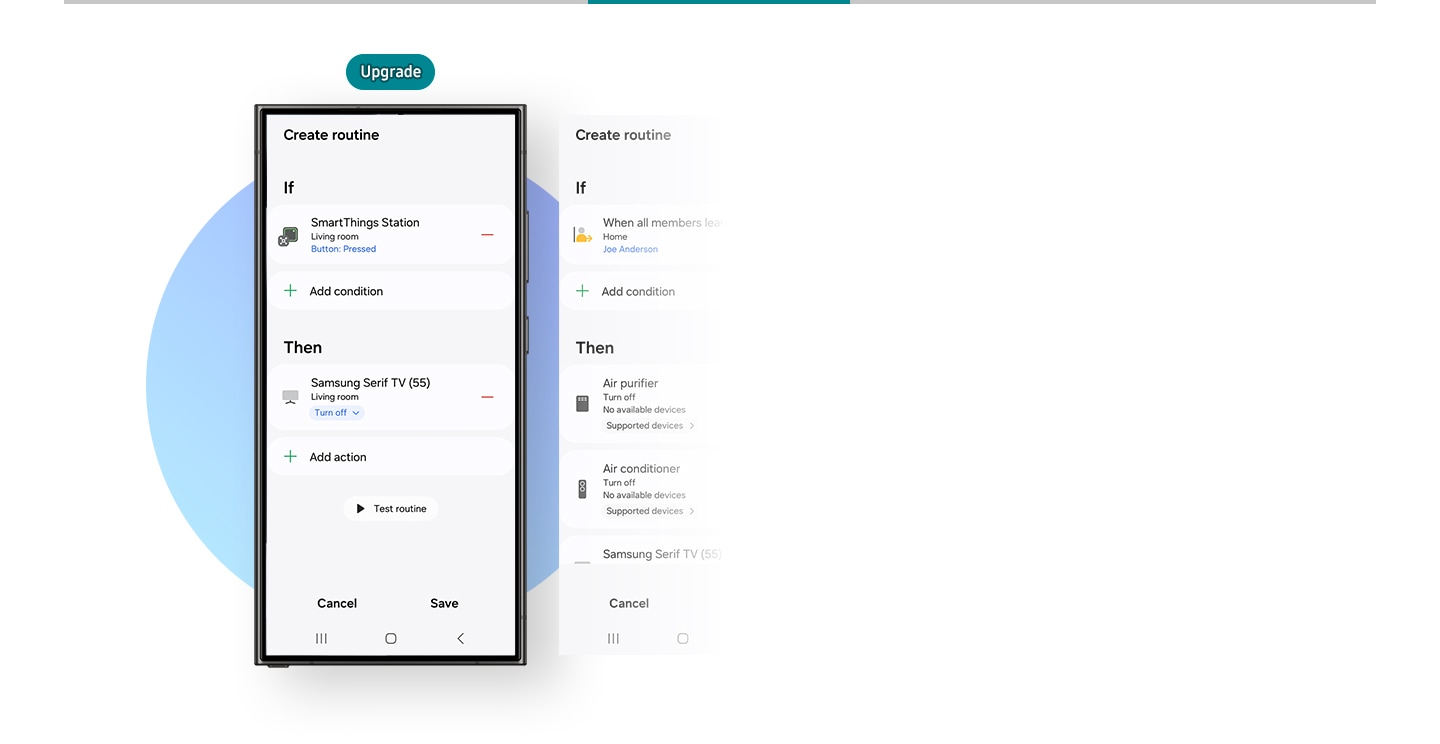Open the Turn off dropdown for Samsung Serif TV

[336, 412]
